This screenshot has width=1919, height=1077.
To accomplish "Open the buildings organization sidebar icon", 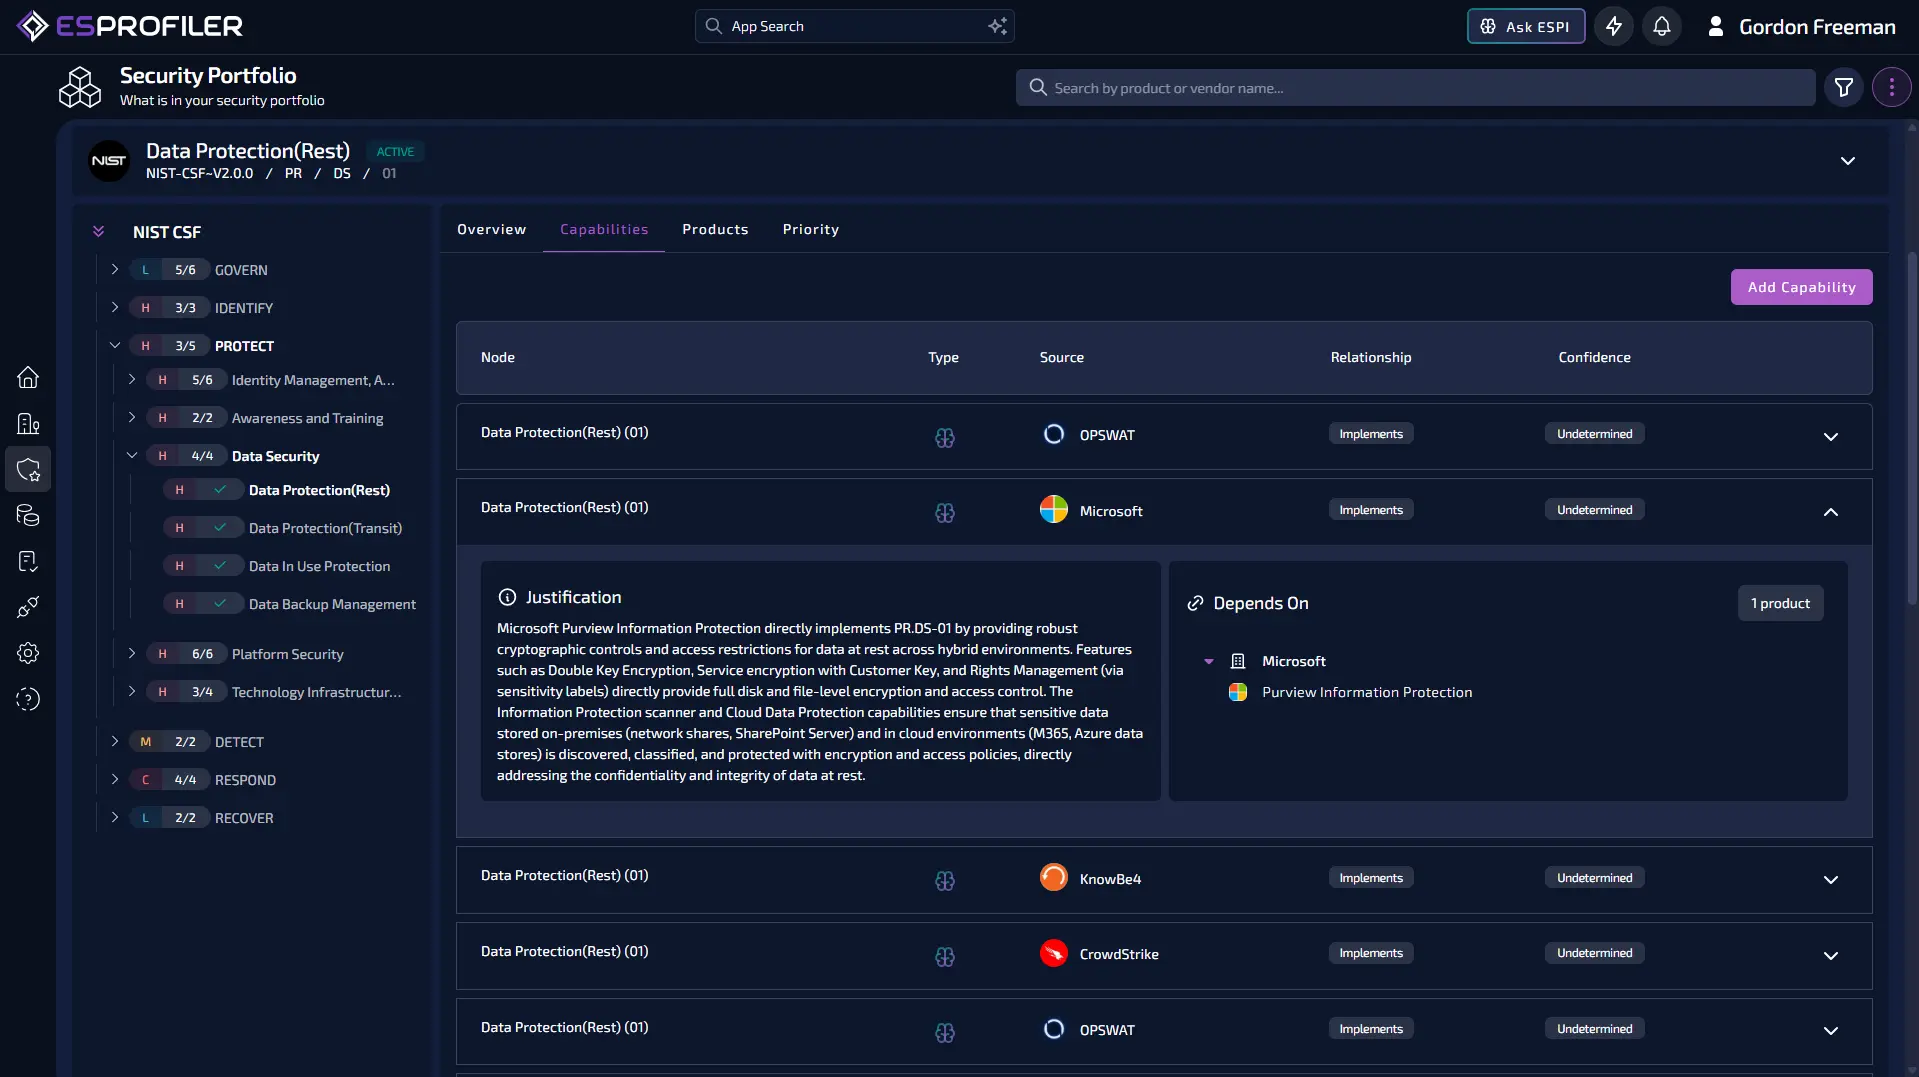I will click(28, 423).
